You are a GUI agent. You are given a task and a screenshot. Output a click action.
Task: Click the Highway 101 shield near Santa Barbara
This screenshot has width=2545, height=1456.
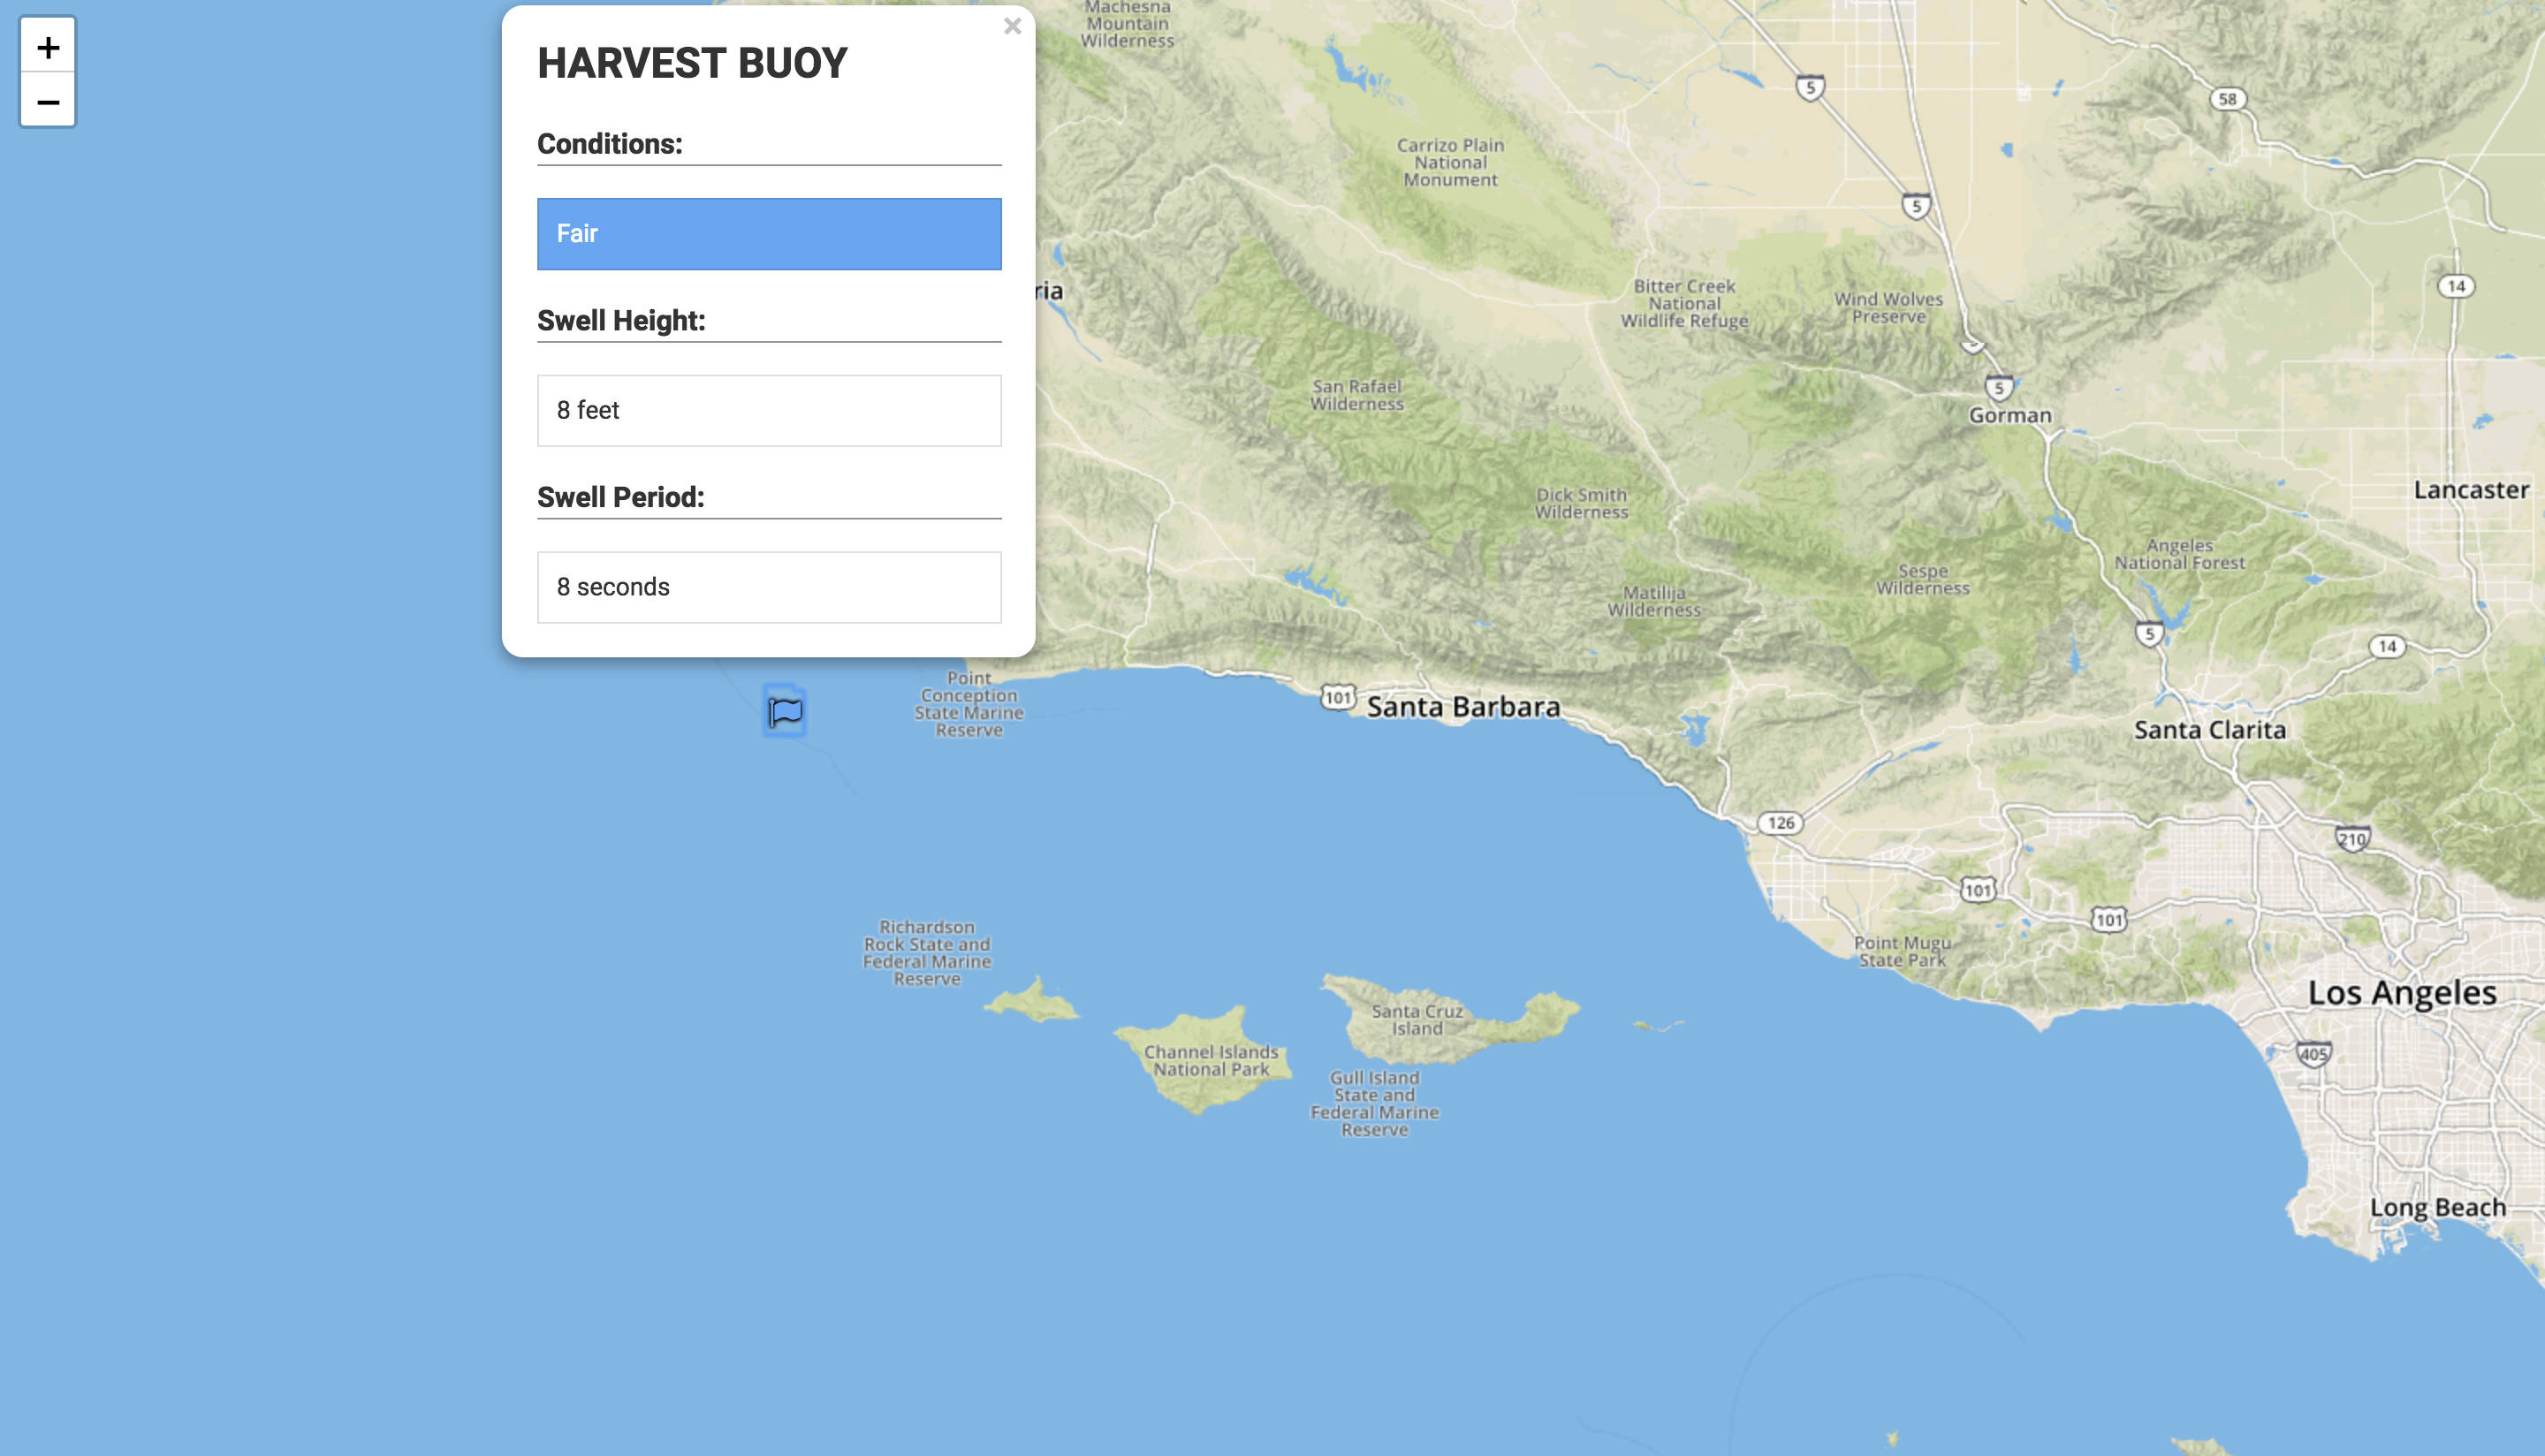(1338, 697)
